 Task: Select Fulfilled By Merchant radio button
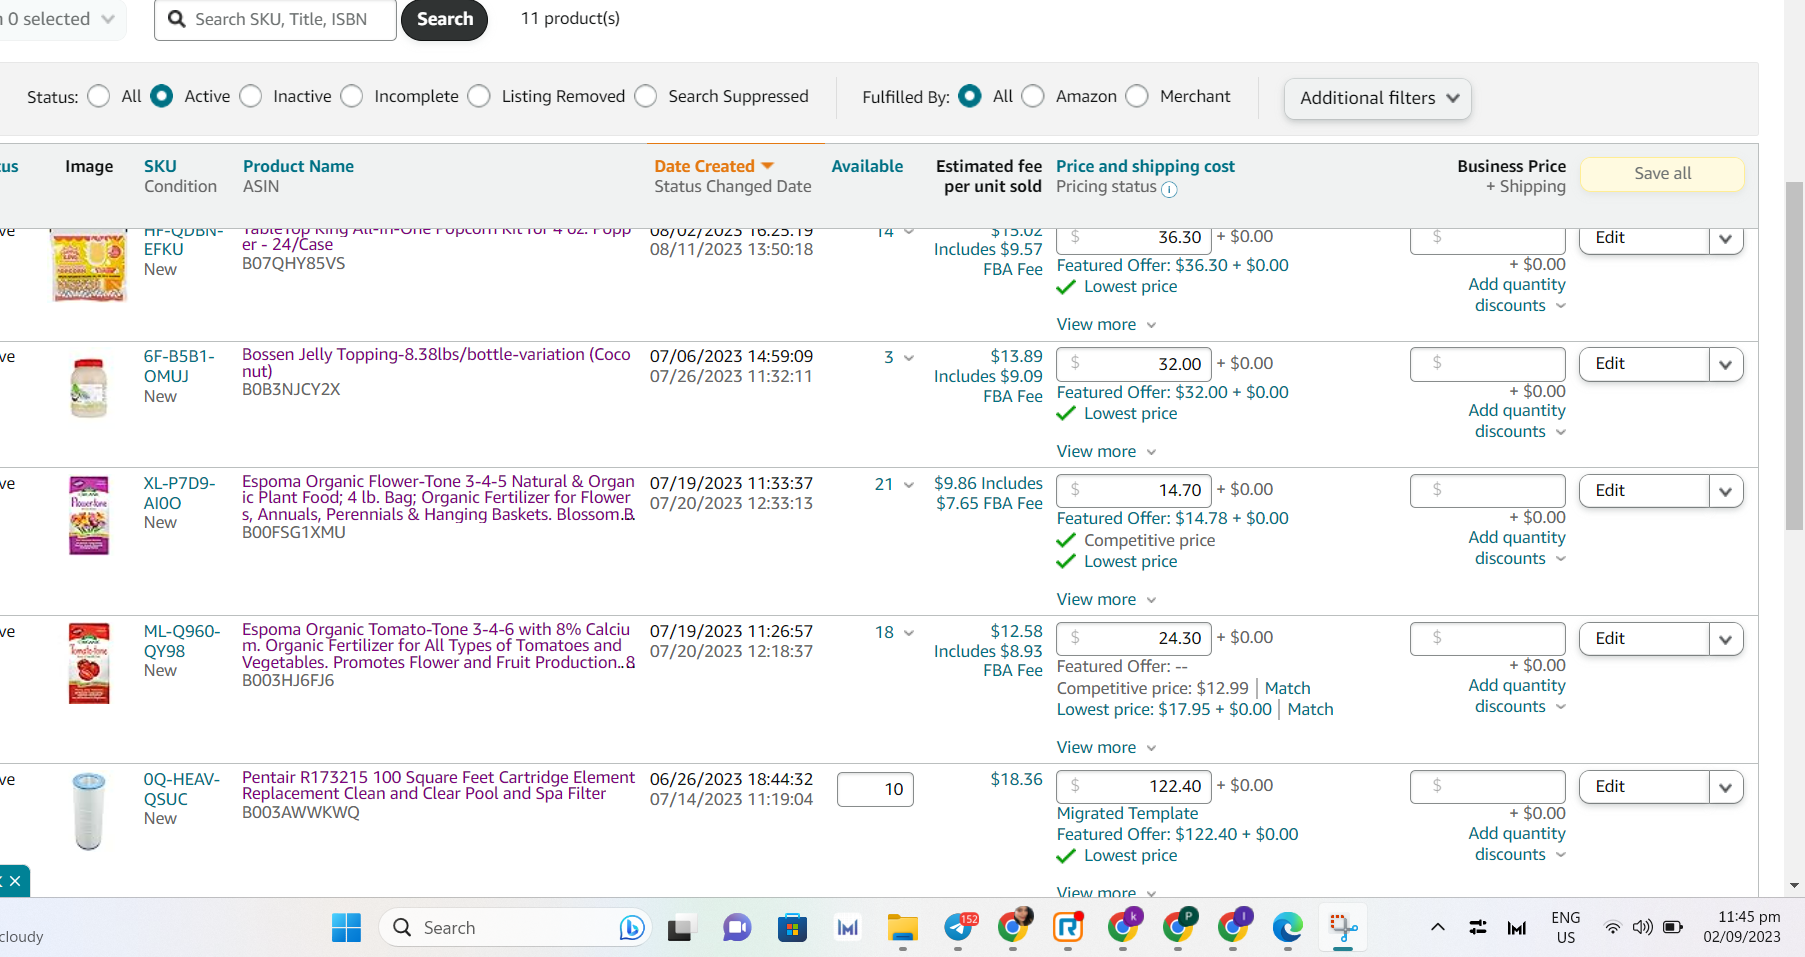coord(1137,96)
